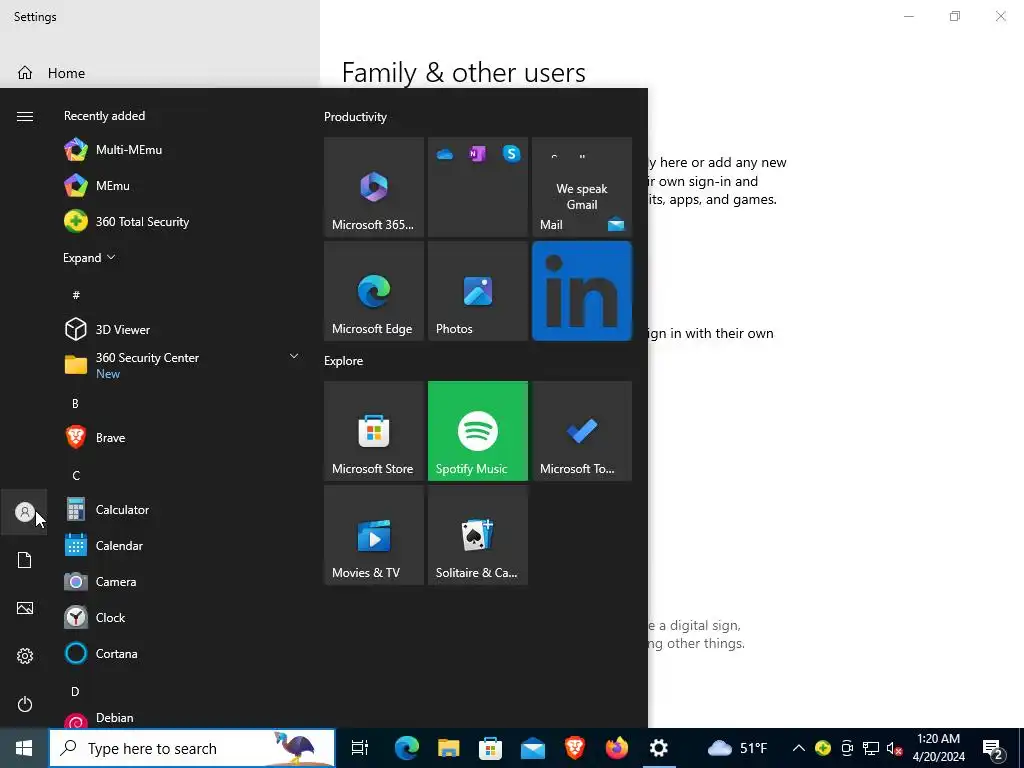Expand the Start menu hamburger navigation
Image resolution: width=1024 pixels, height=768 pixels.
[25, 116]
